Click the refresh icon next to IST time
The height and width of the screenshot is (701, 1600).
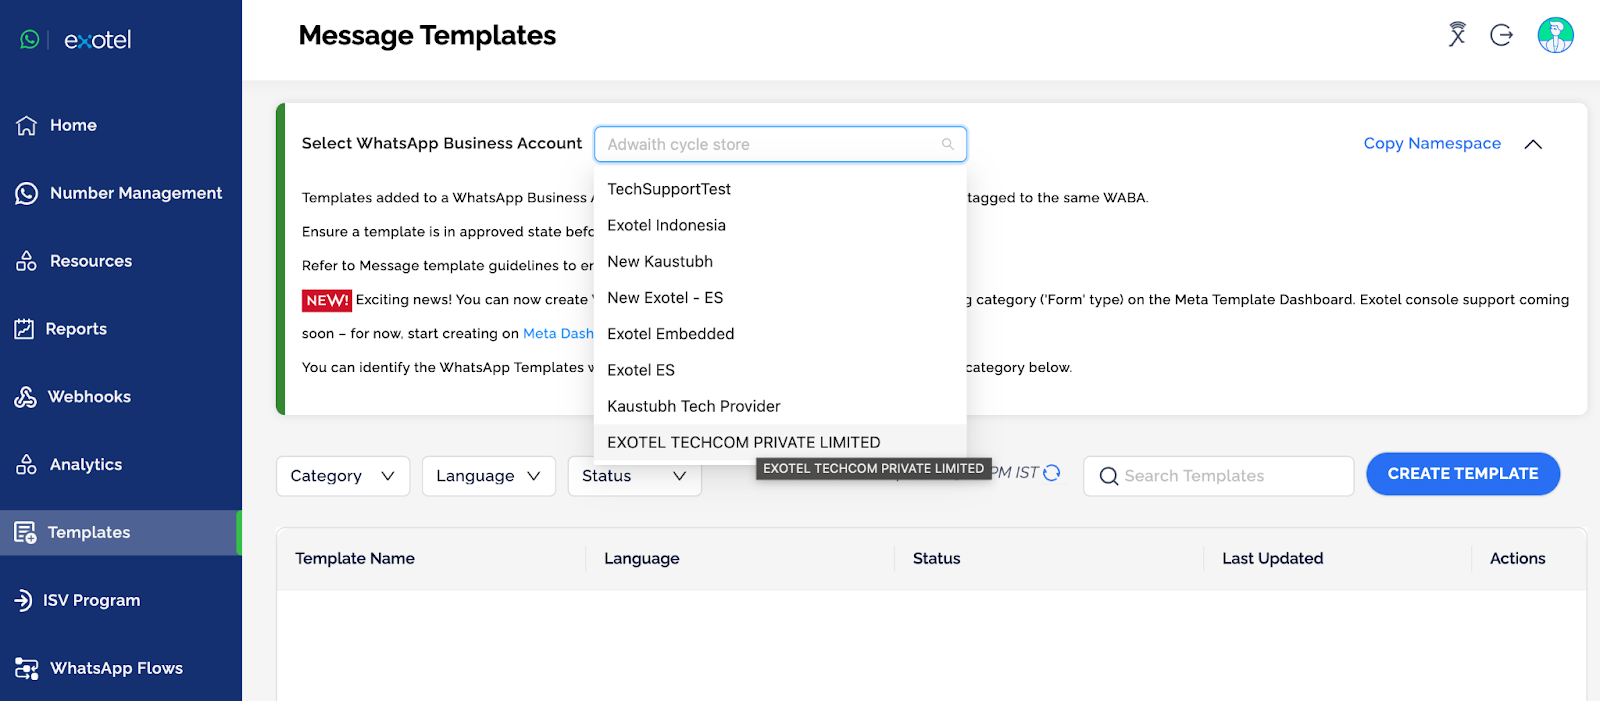coord(1052,472)
